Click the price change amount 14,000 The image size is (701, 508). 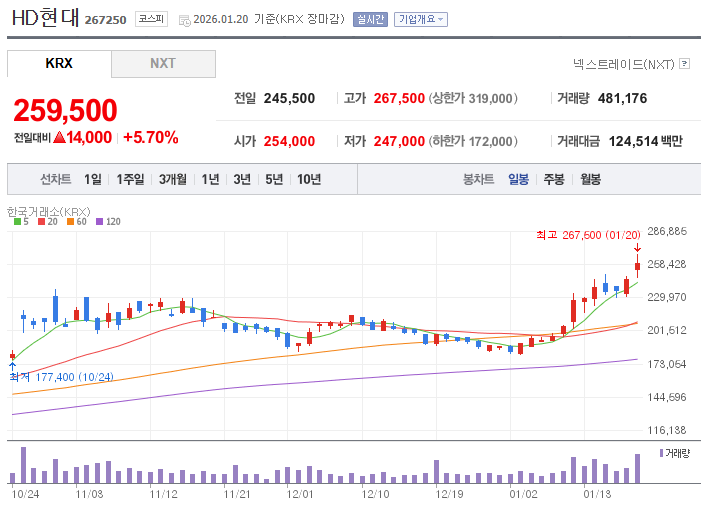coord(89,137)
